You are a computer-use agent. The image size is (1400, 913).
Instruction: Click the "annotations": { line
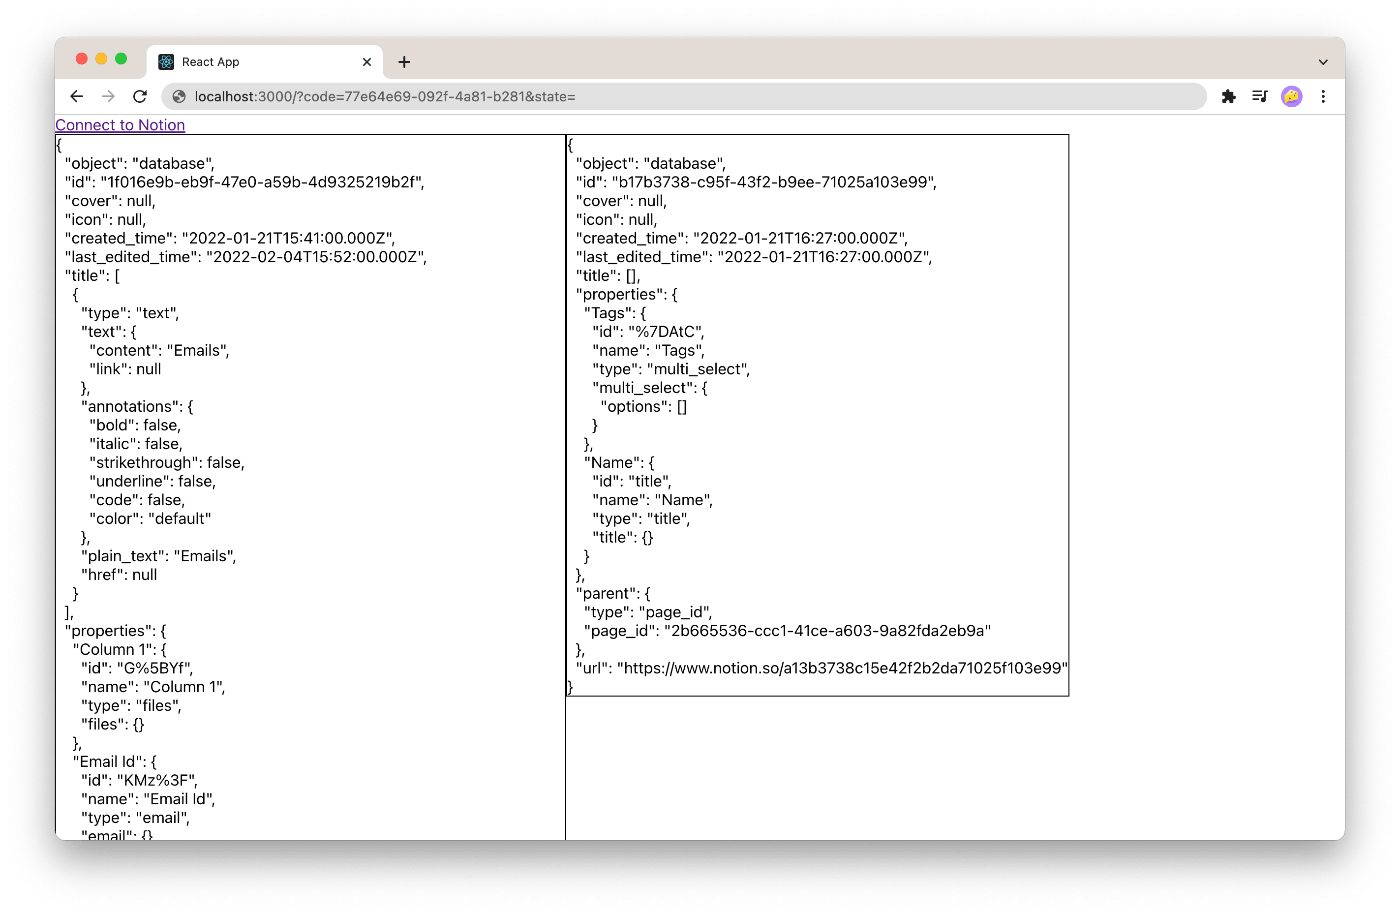pos(137,407)
